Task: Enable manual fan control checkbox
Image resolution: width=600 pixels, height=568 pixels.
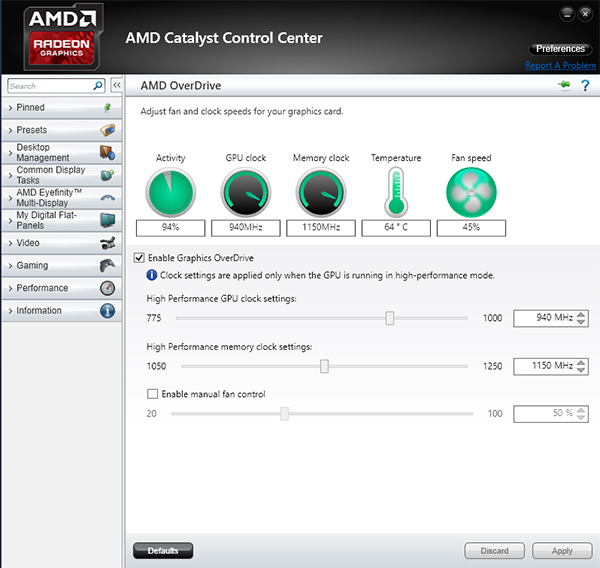Action: click(x=152, y=394)
